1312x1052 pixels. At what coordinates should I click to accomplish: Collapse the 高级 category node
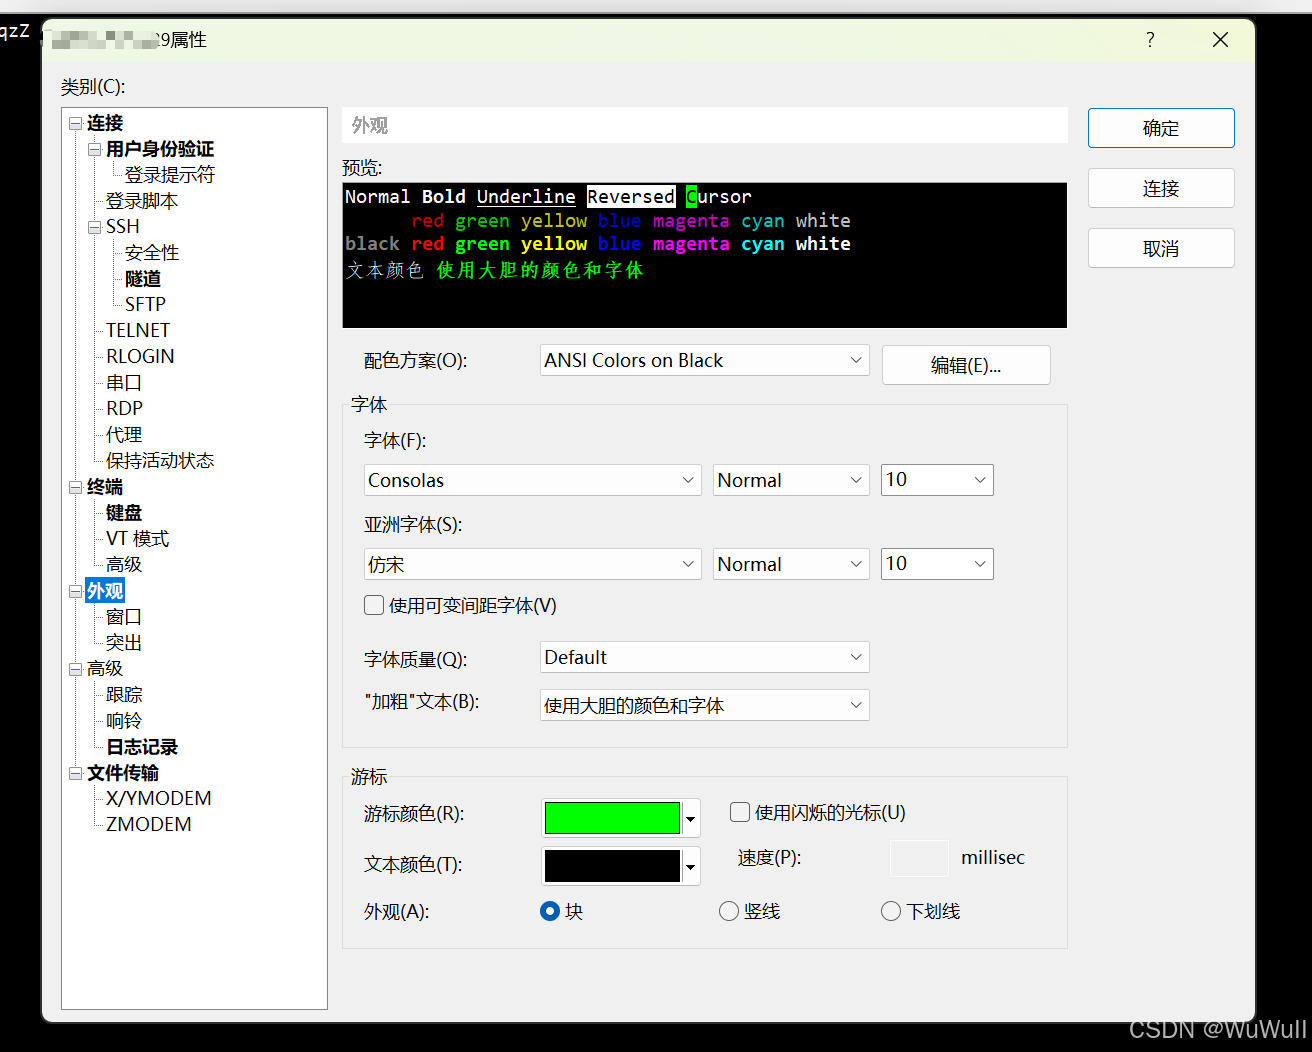tap(75, 669)
